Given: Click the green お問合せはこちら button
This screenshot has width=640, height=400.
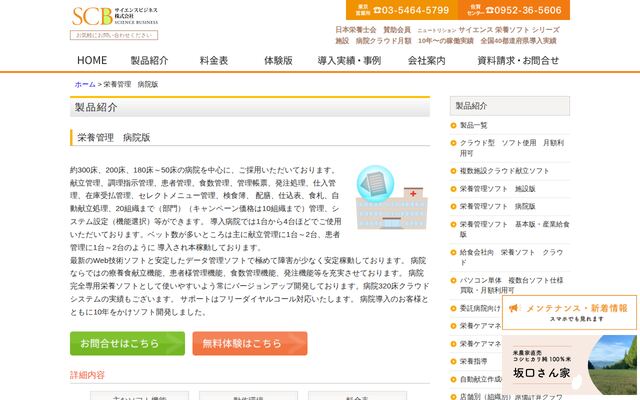Looking at the screenshot, I should point(127,343).
